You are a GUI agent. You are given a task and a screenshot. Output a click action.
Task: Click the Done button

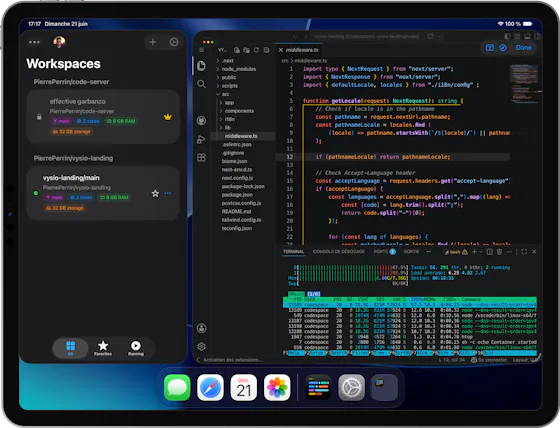523,48
